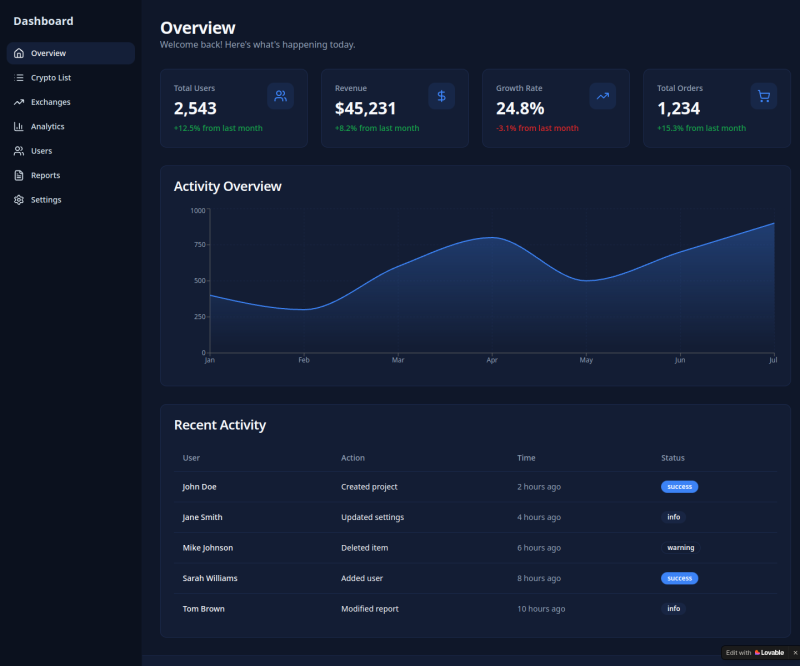800x666 pixels.
Task: Click the Recent Activity heading
Action: (x=220, y=425)
